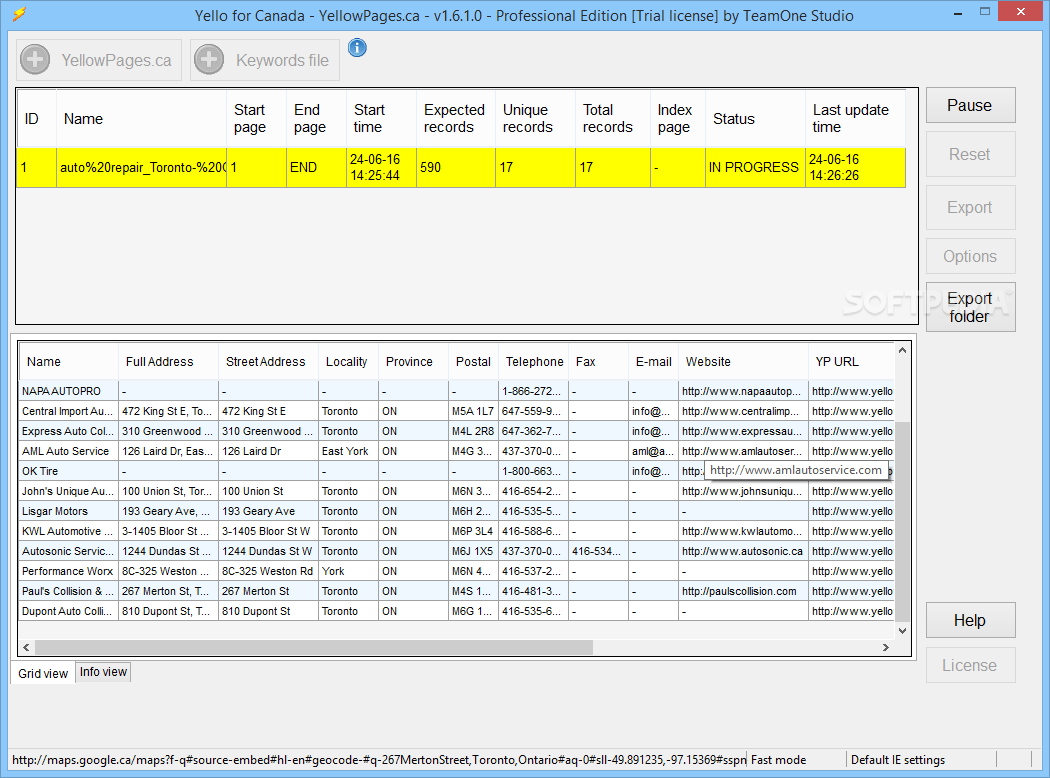Screen dimensions: 1050x778
Task: Click the Fax column header
Action: [598, 362]
